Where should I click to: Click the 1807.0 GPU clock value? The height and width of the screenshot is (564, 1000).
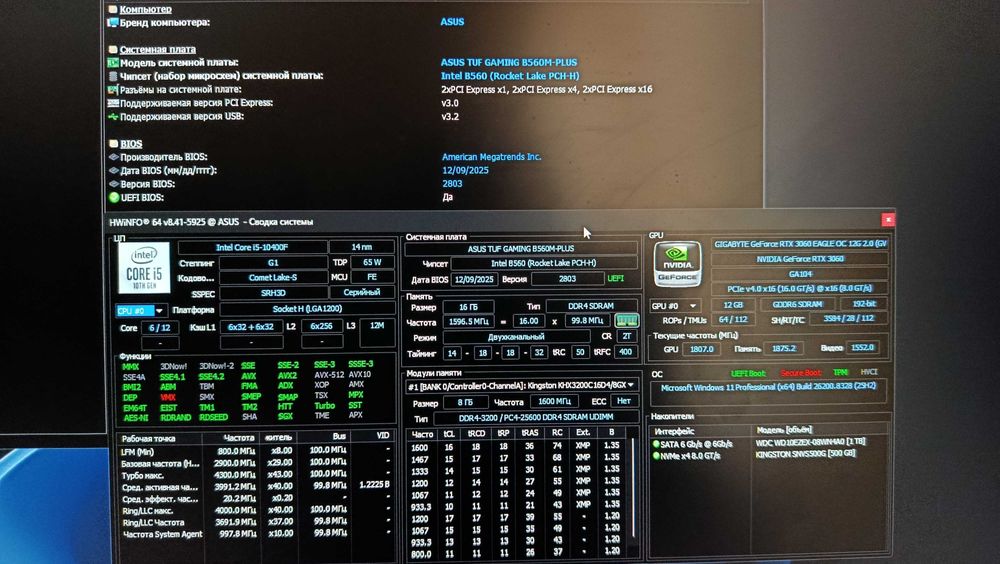pyautogui.click(x=701, y=350)
